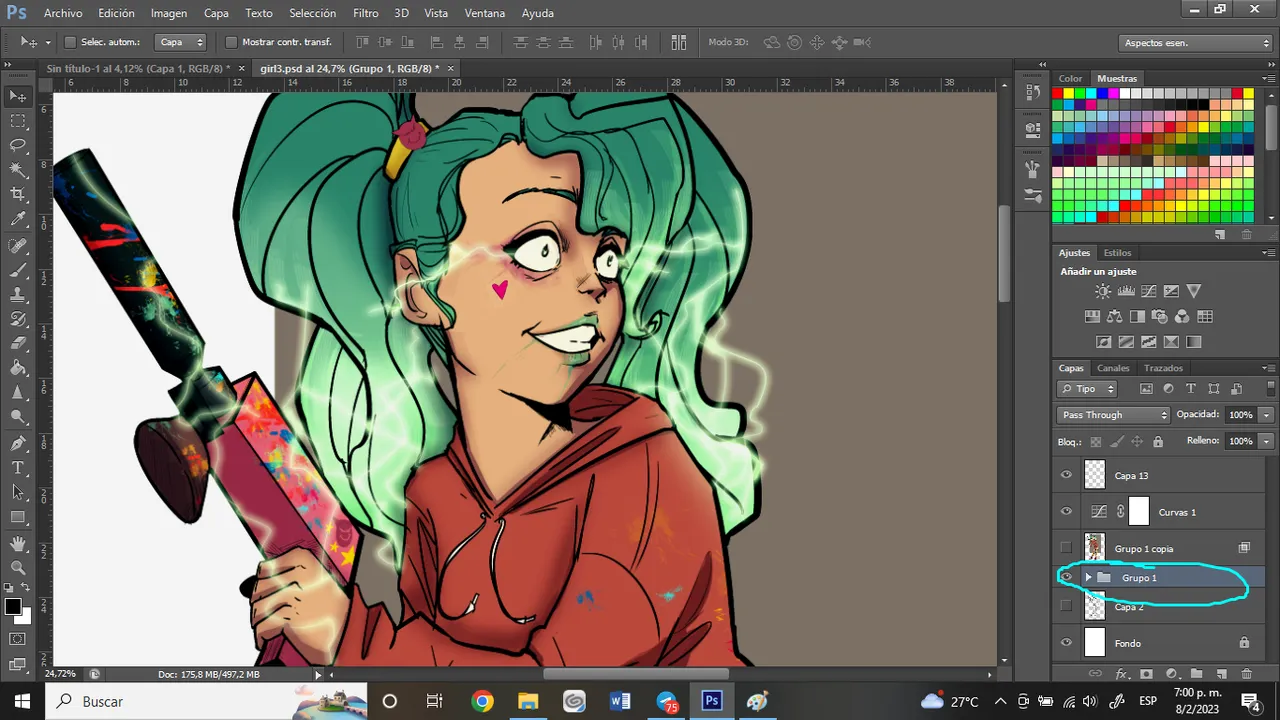Hide the Curvas 1 layer
This screenshot has width=1280, height=720.
coord(1066,511)
